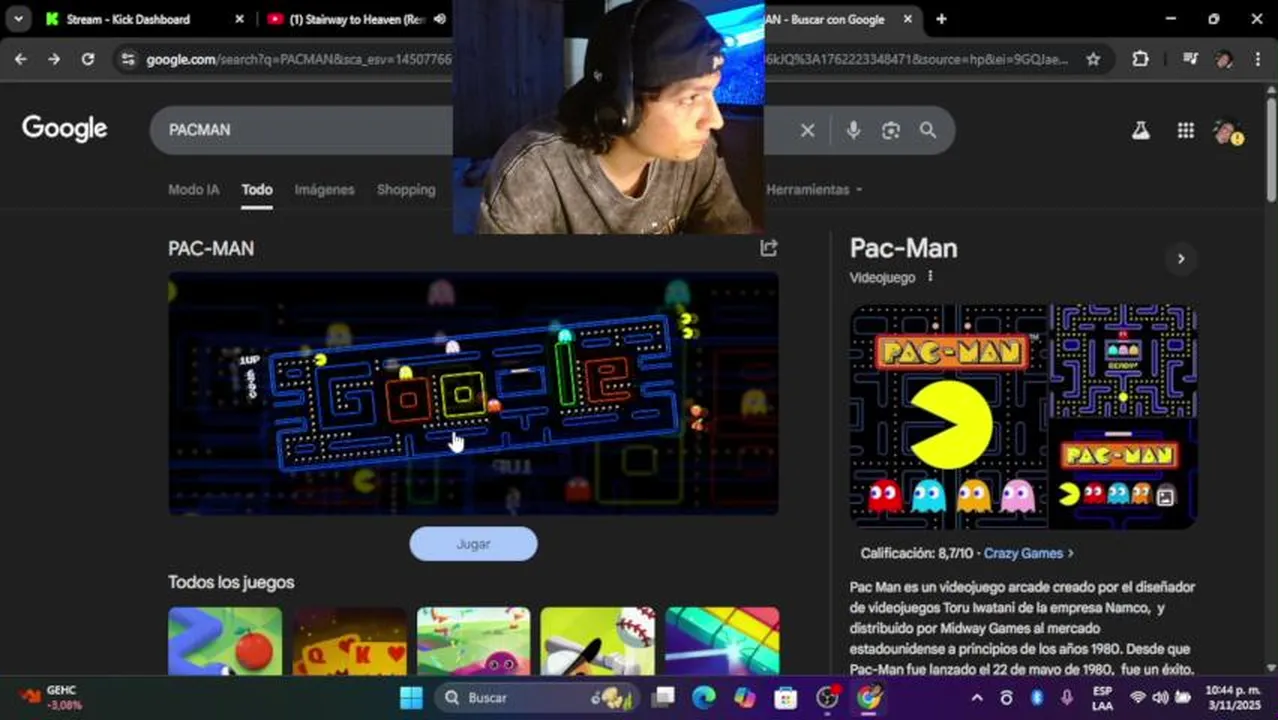Select the Modo IA tab
Image resolution: width=1278 pixels, height=720 pixels.
[193, 189]
